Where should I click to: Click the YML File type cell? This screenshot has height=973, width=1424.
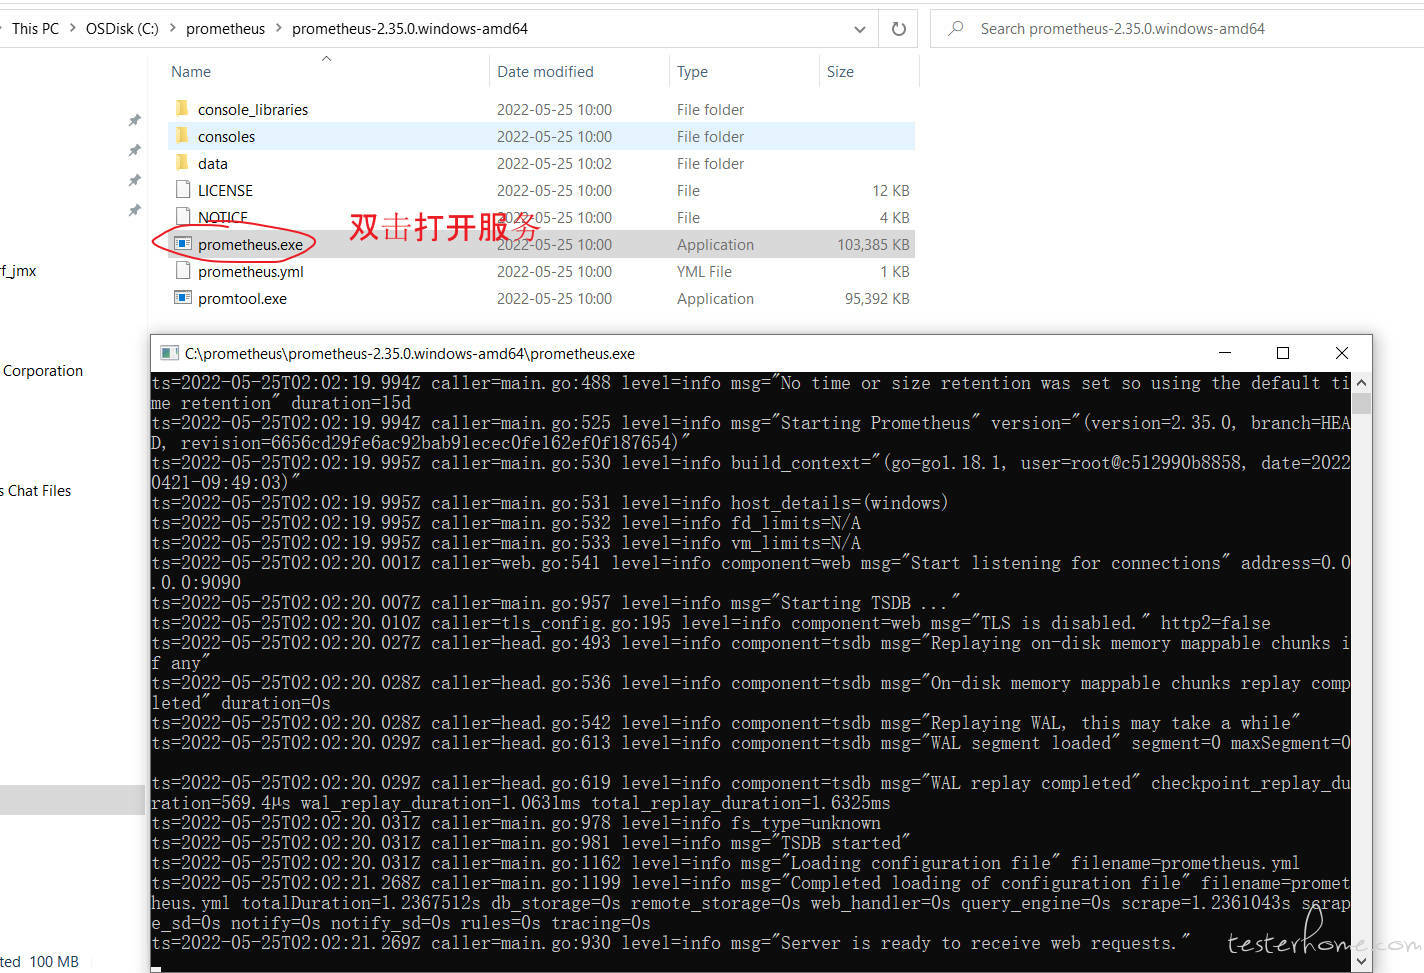click(x=704, y=271)
